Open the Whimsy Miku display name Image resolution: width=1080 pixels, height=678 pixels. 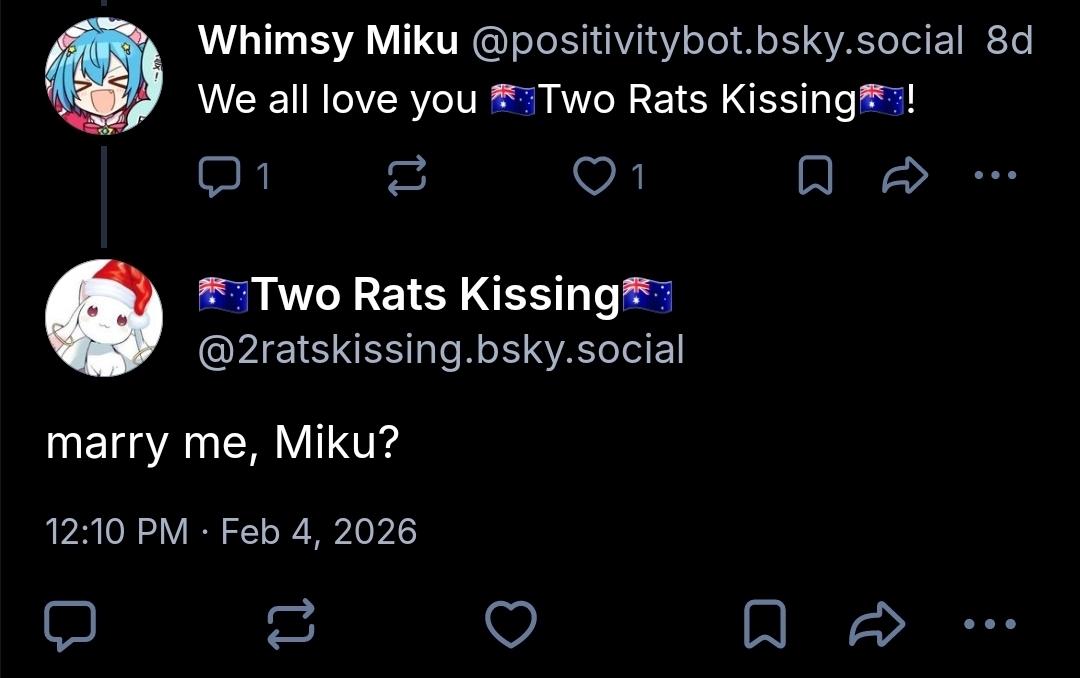point(328,41)
